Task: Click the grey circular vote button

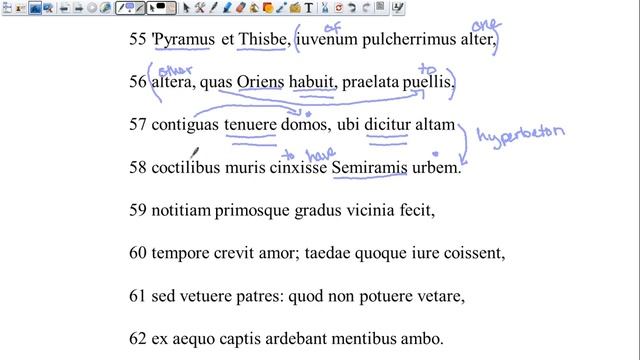Action: [x=92, y=8]
